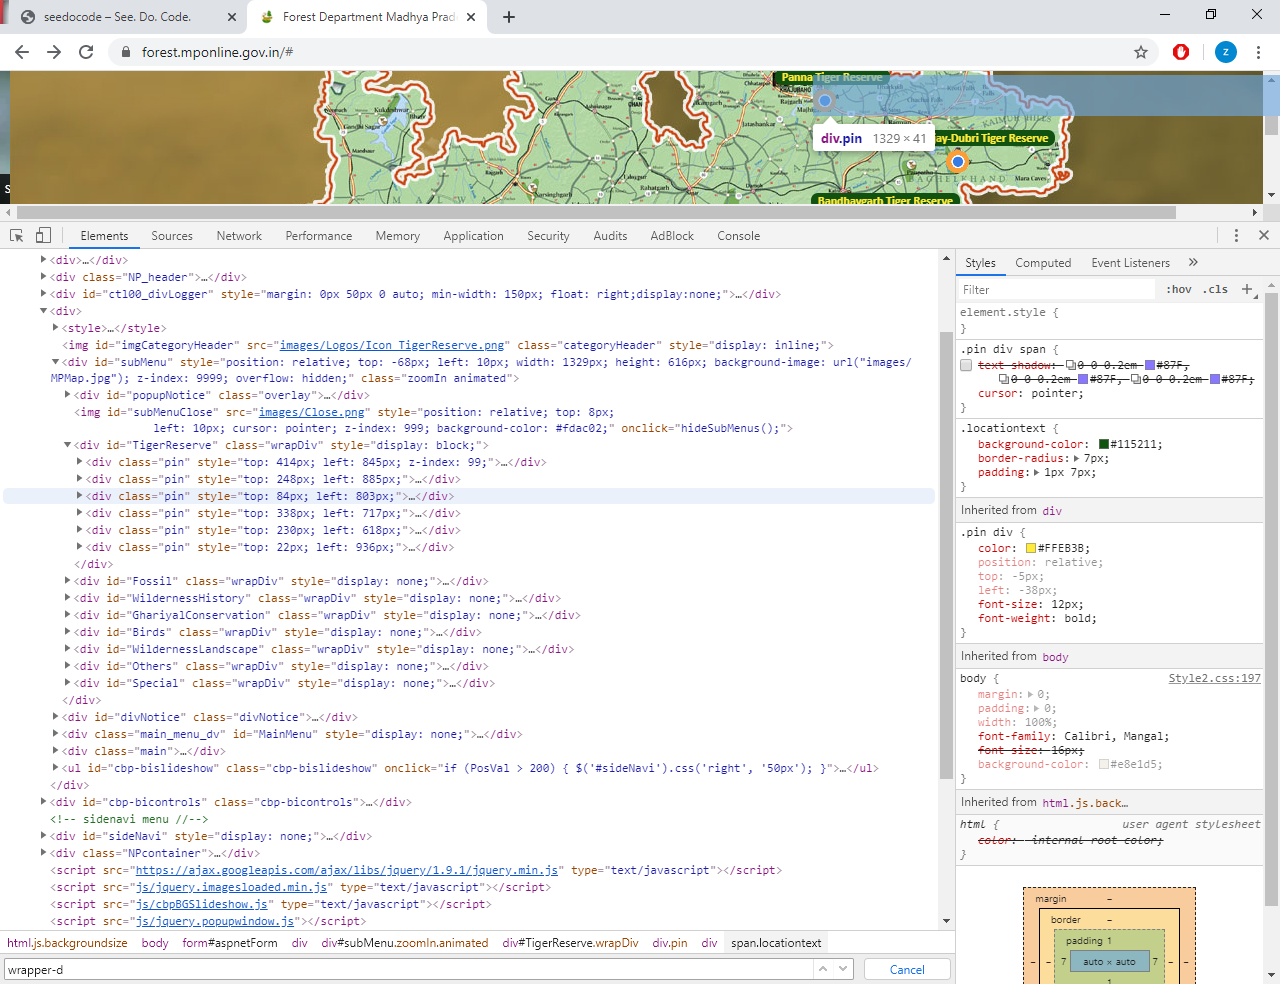Add new style rule plus icon

(1247, 289)
